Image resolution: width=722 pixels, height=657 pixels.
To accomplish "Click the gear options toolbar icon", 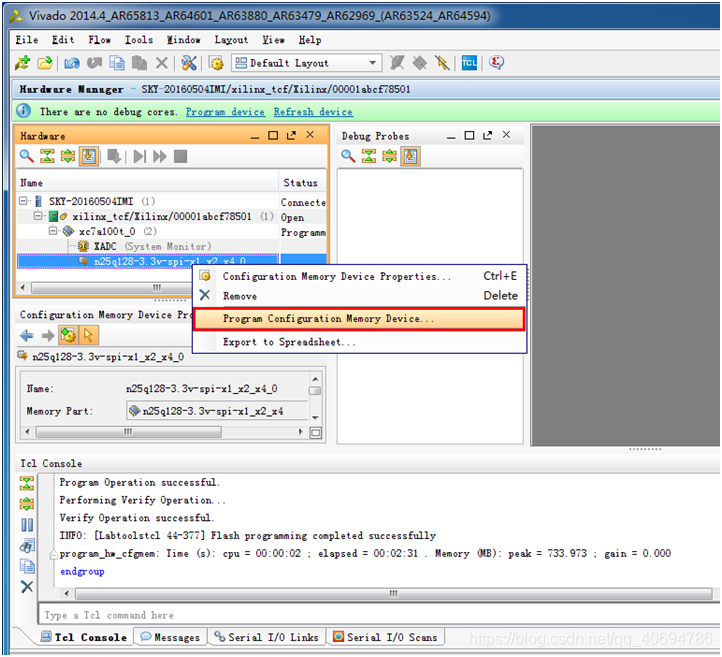I will click(216, 63).
